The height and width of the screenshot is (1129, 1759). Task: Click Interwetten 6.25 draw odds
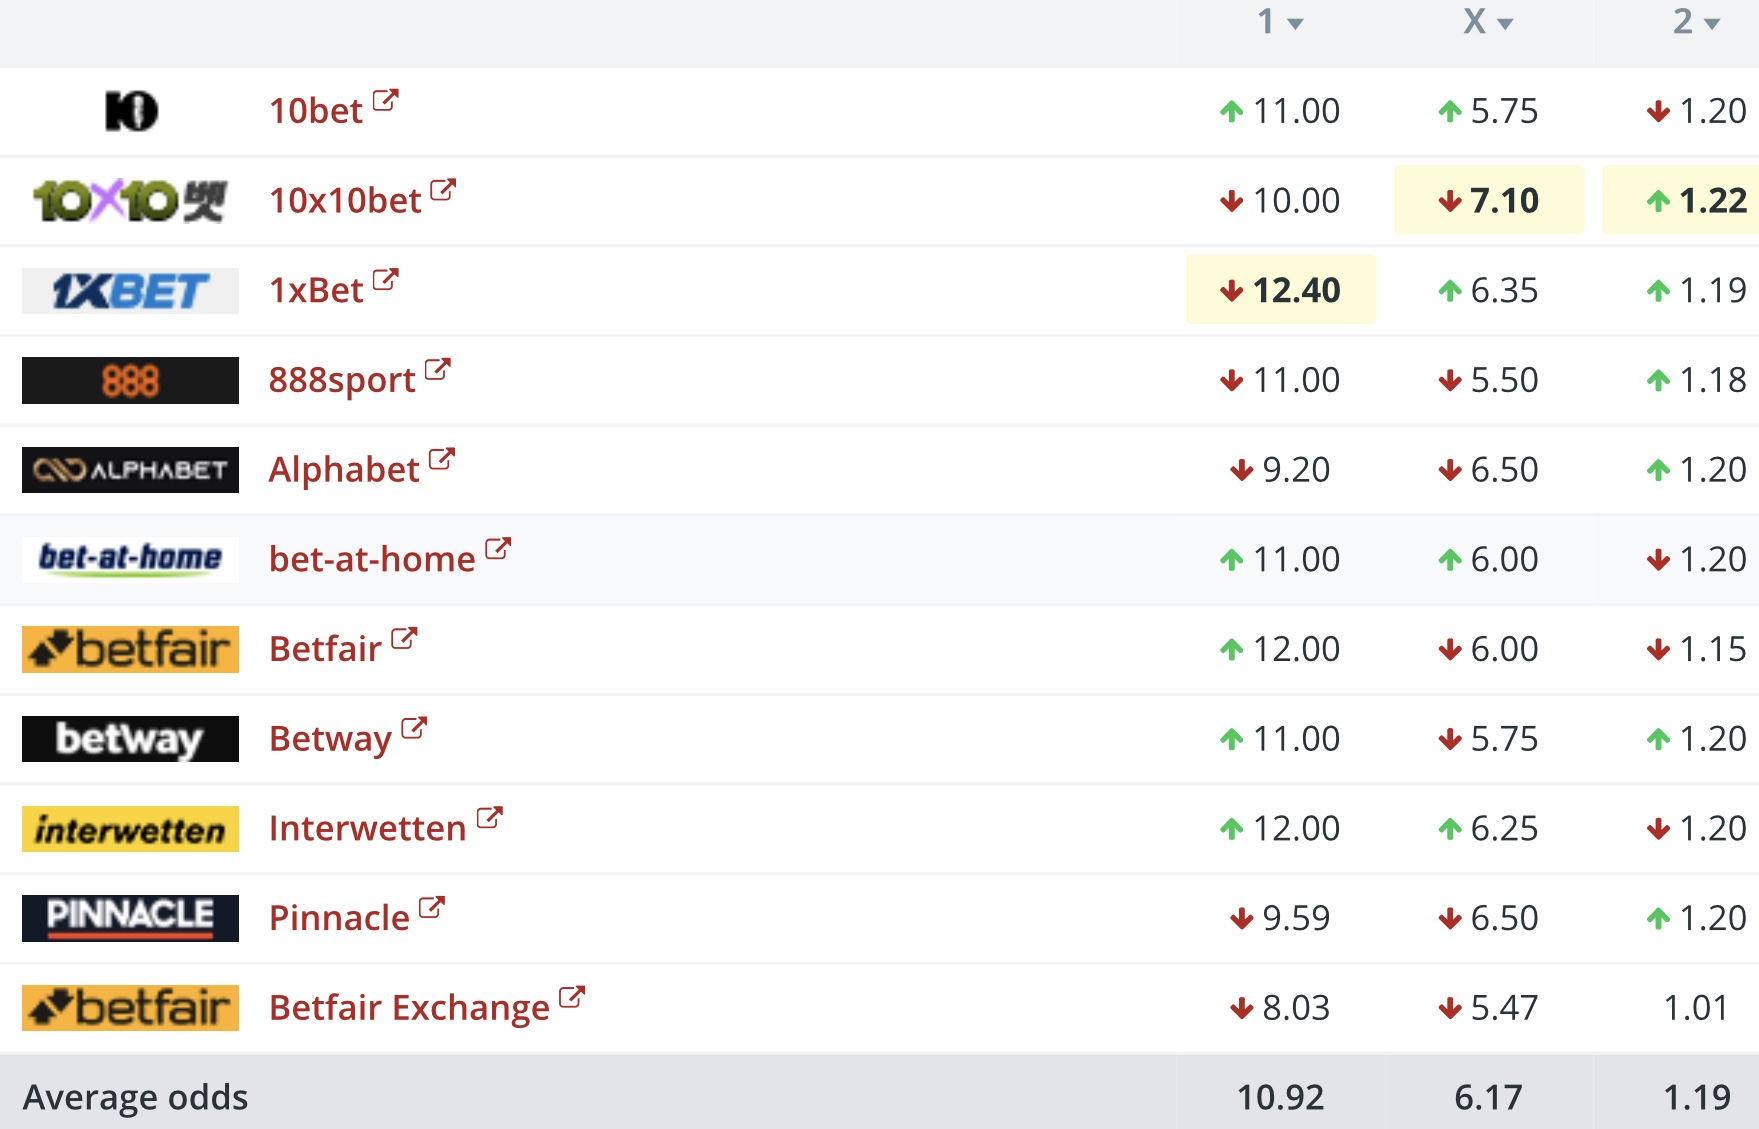pos(1489,829)
